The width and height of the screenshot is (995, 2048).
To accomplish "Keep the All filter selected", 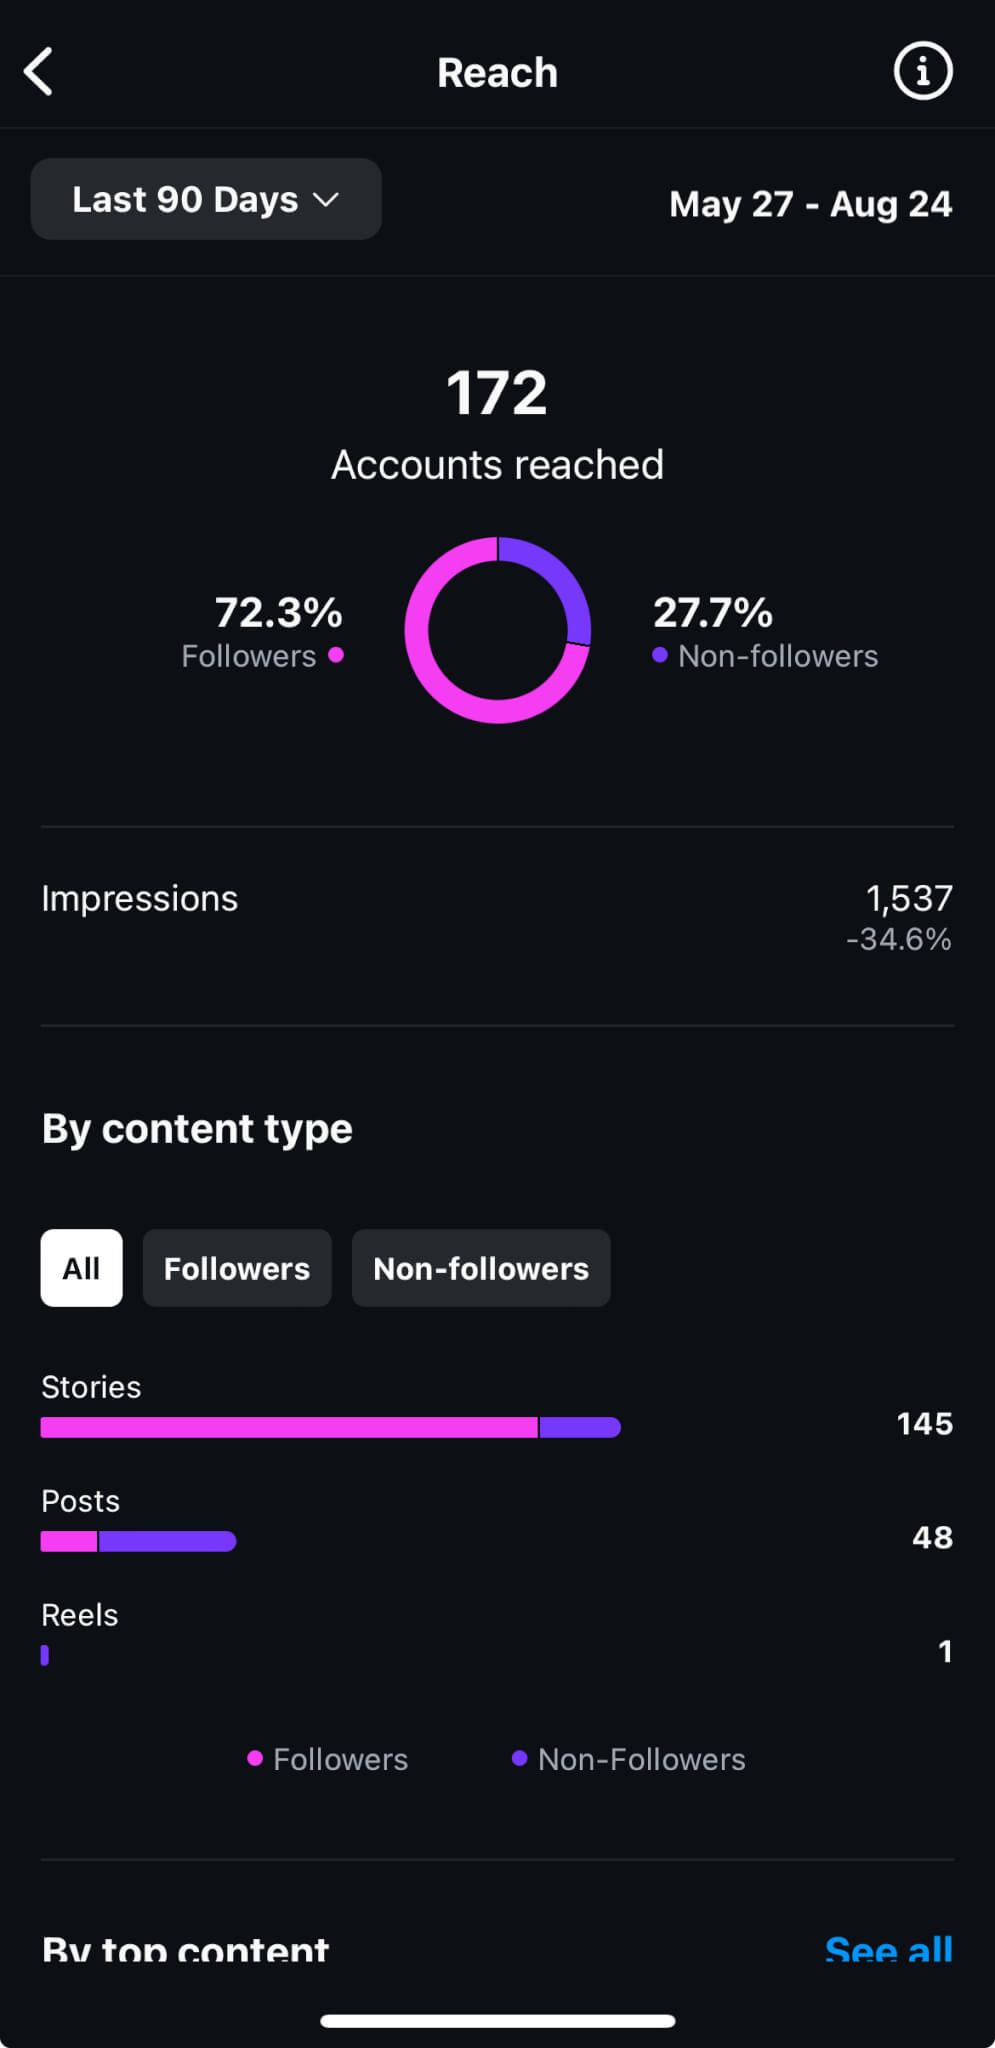I will click(x=81, y=1268).
